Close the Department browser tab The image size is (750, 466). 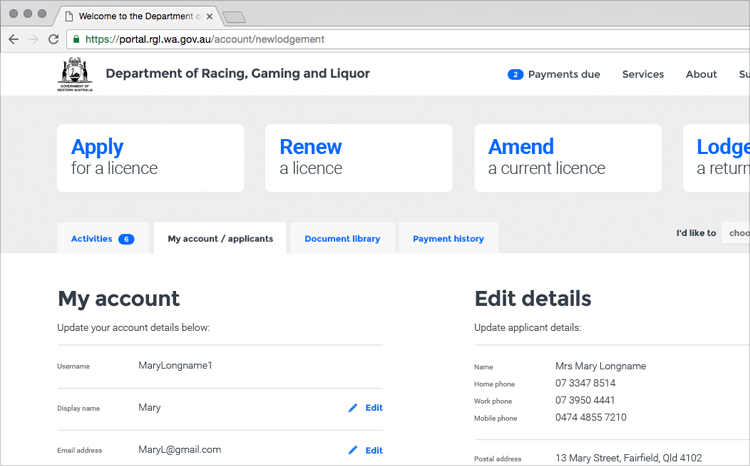[x=209, y=17]
